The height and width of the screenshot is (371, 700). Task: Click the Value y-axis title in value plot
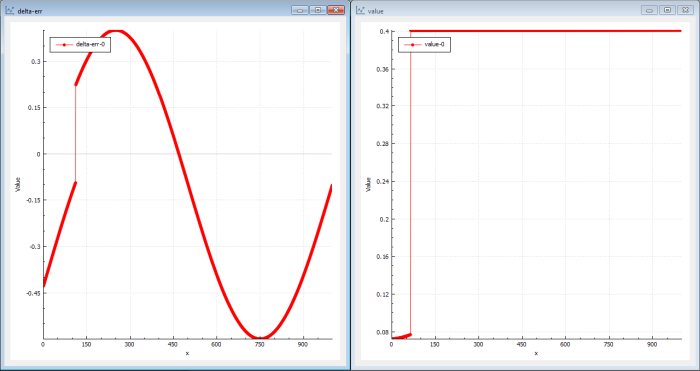pos(369,184)
